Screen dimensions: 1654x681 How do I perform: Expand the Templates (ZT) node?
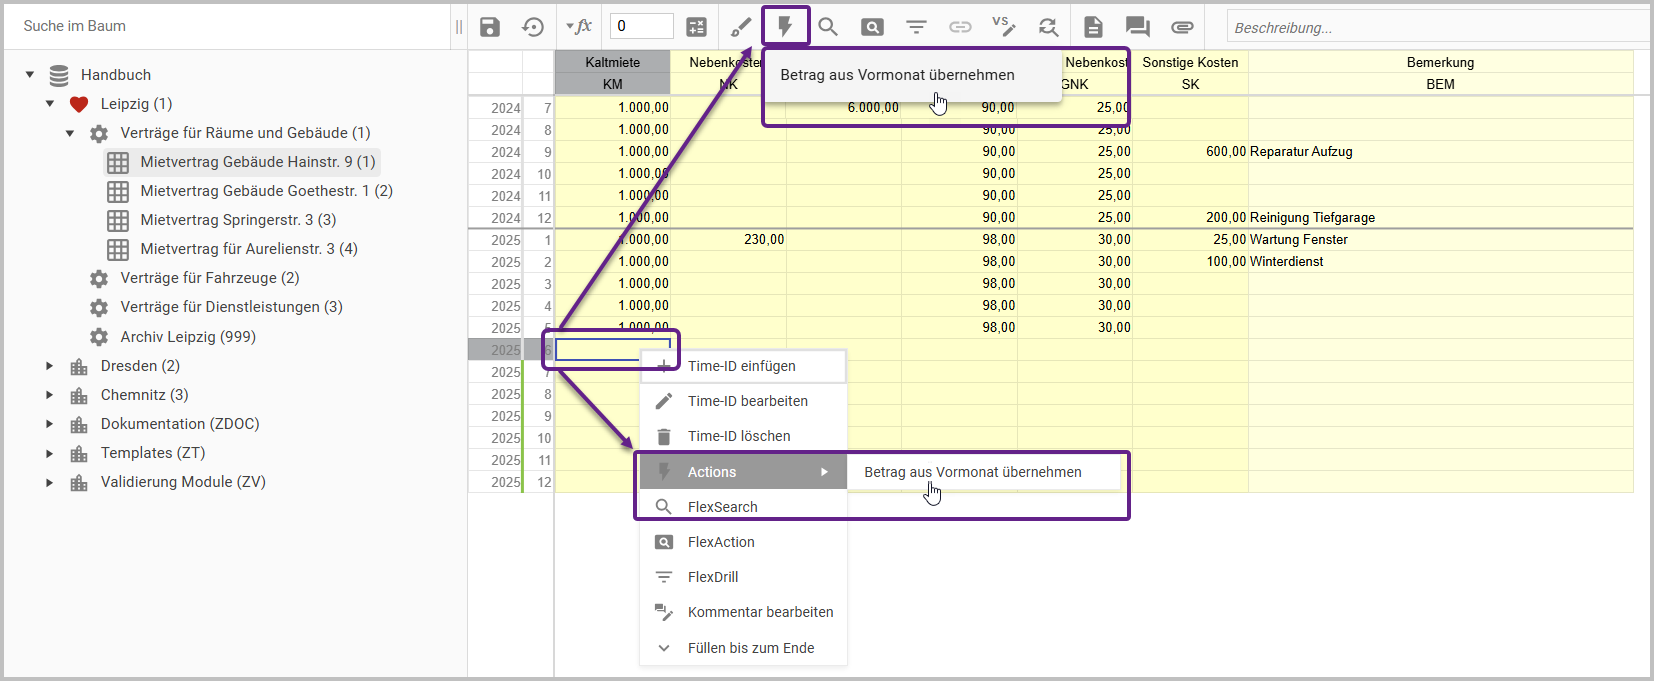click(50, 453)
